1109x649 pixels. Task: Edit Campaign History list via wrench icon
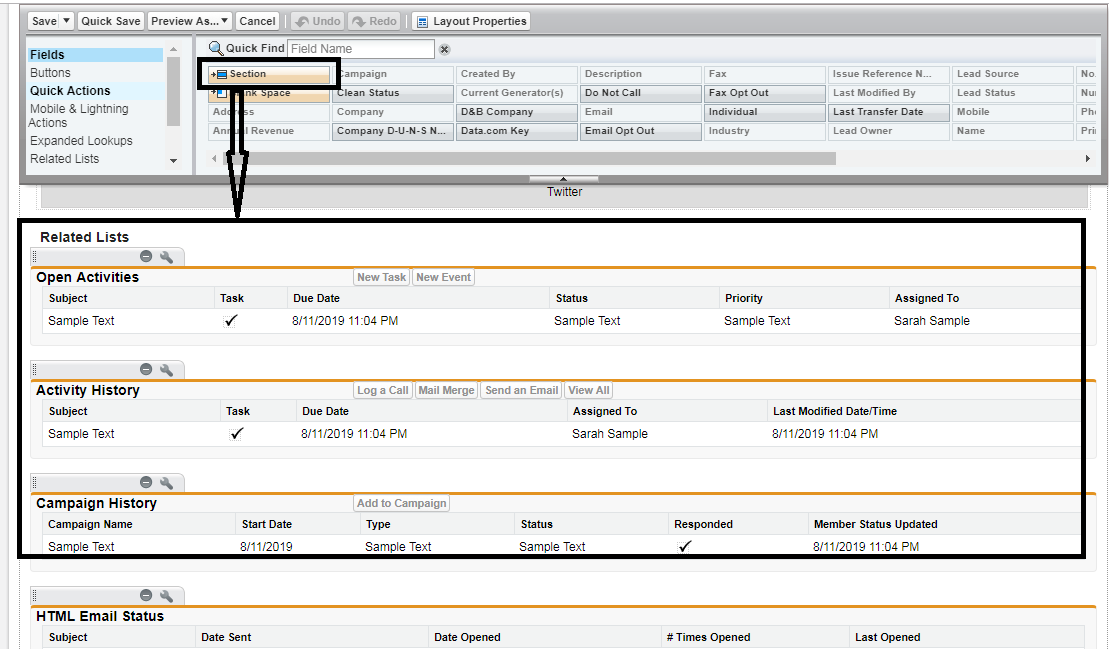[167, 483]
